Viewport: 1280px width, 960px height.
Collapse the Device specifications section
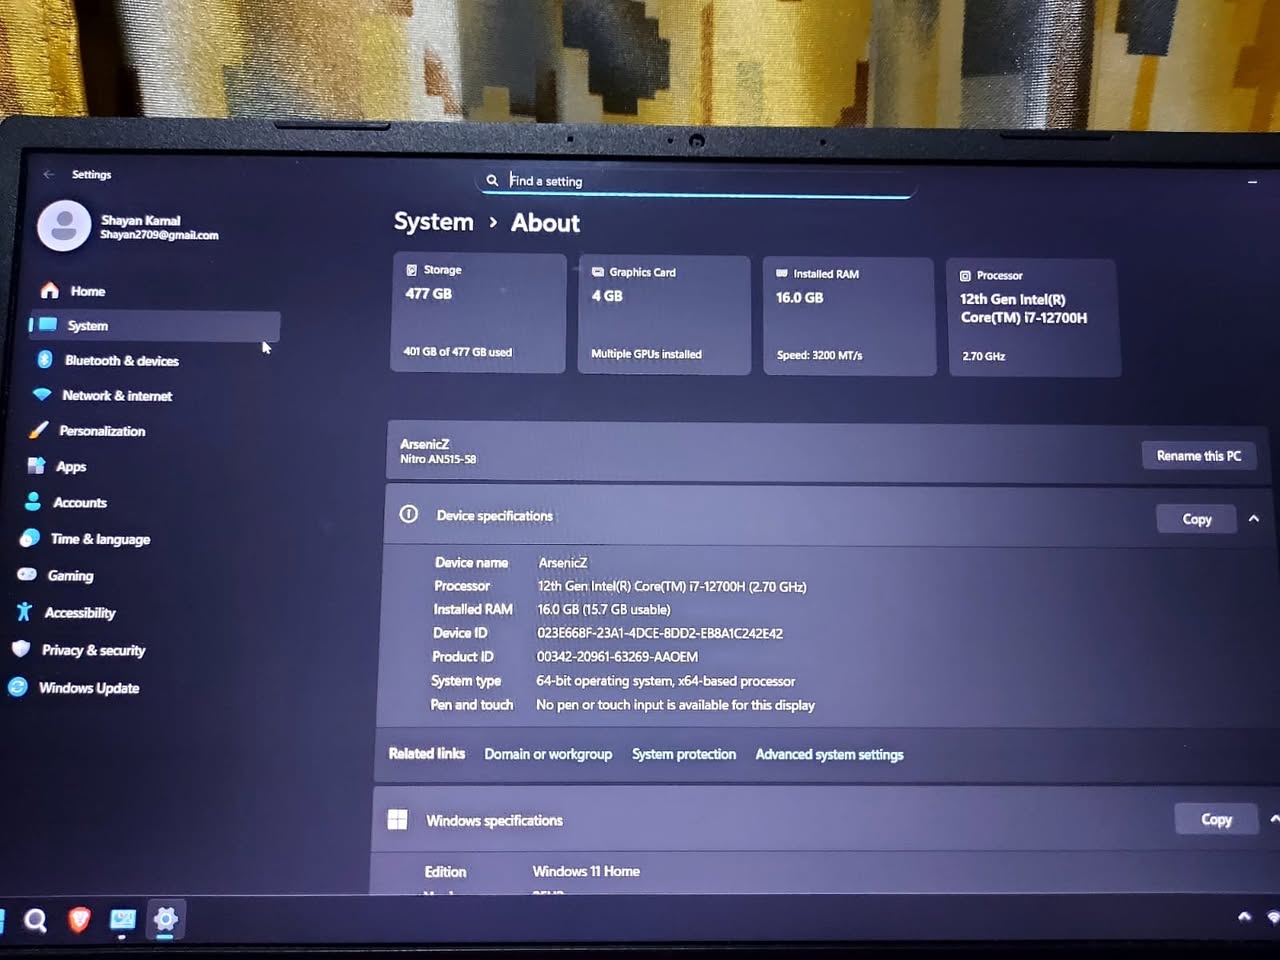[1254, 518]
